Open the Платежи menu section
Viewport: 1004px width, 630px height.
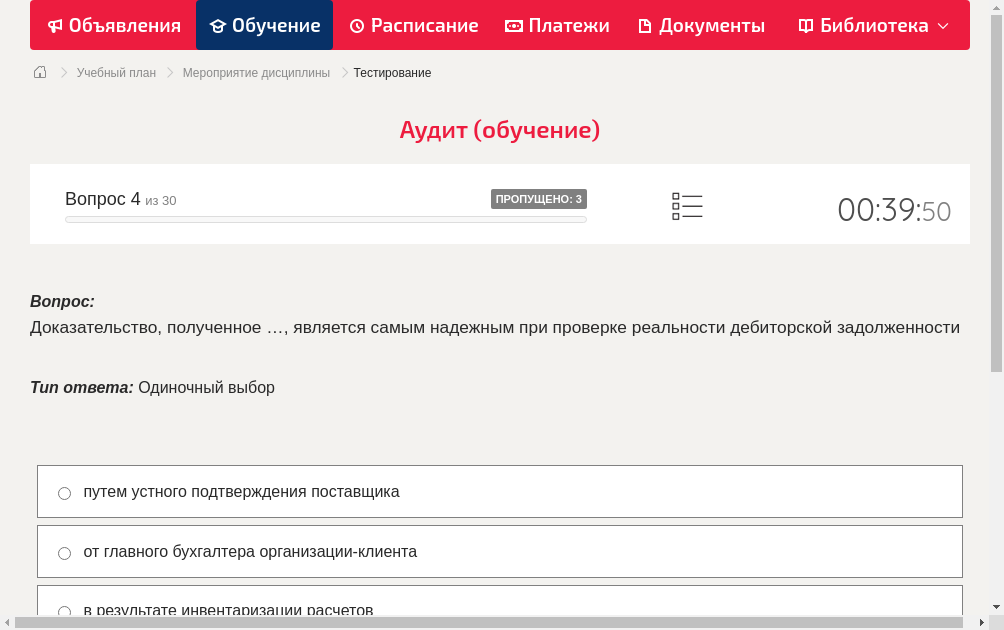[x=557, y=25]
